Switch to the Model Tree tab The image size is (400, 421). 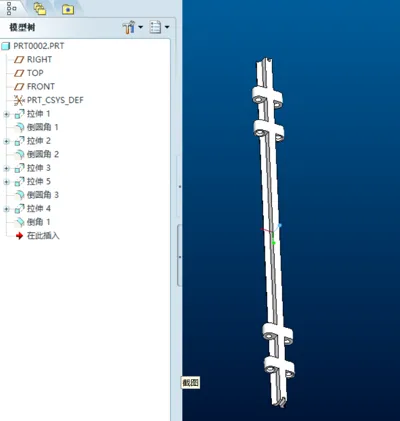[x=11, y=8]
